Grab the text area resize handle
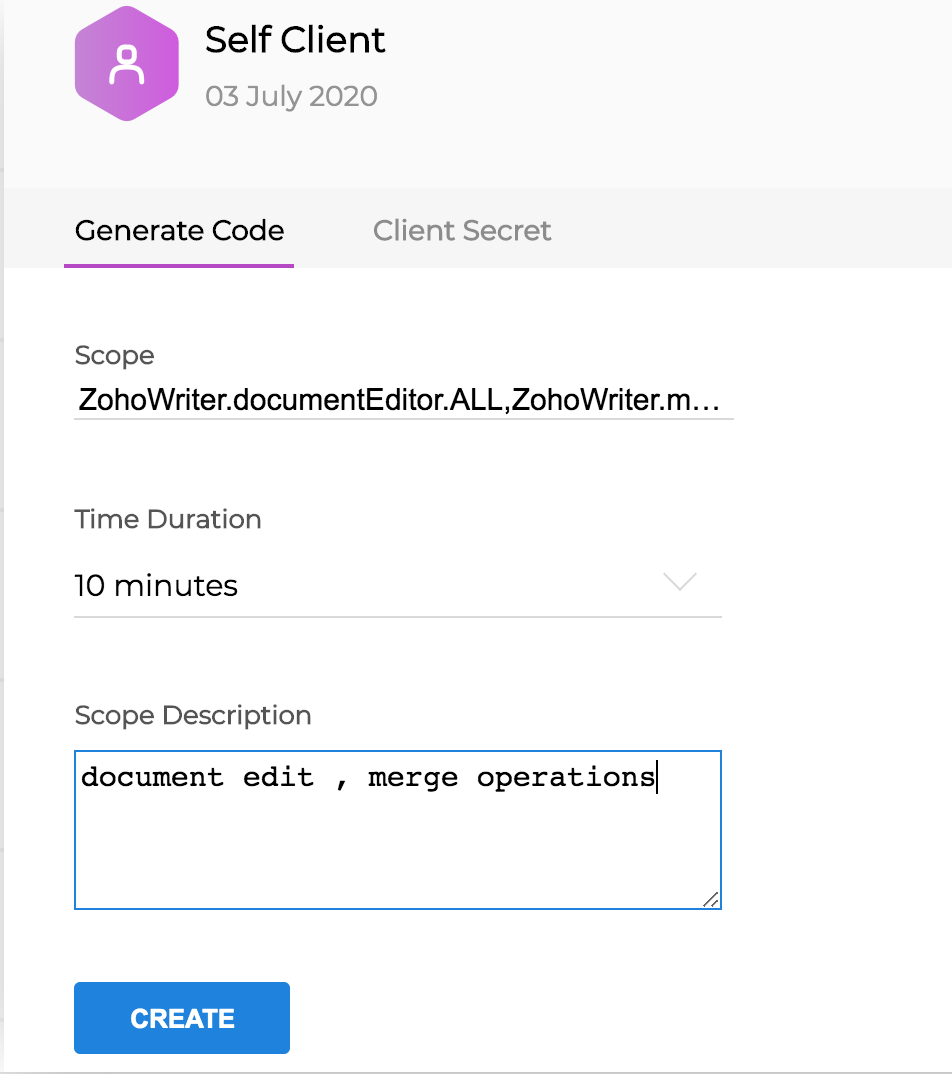Screen dimensions: 952x1074 (x=710, y=899)
